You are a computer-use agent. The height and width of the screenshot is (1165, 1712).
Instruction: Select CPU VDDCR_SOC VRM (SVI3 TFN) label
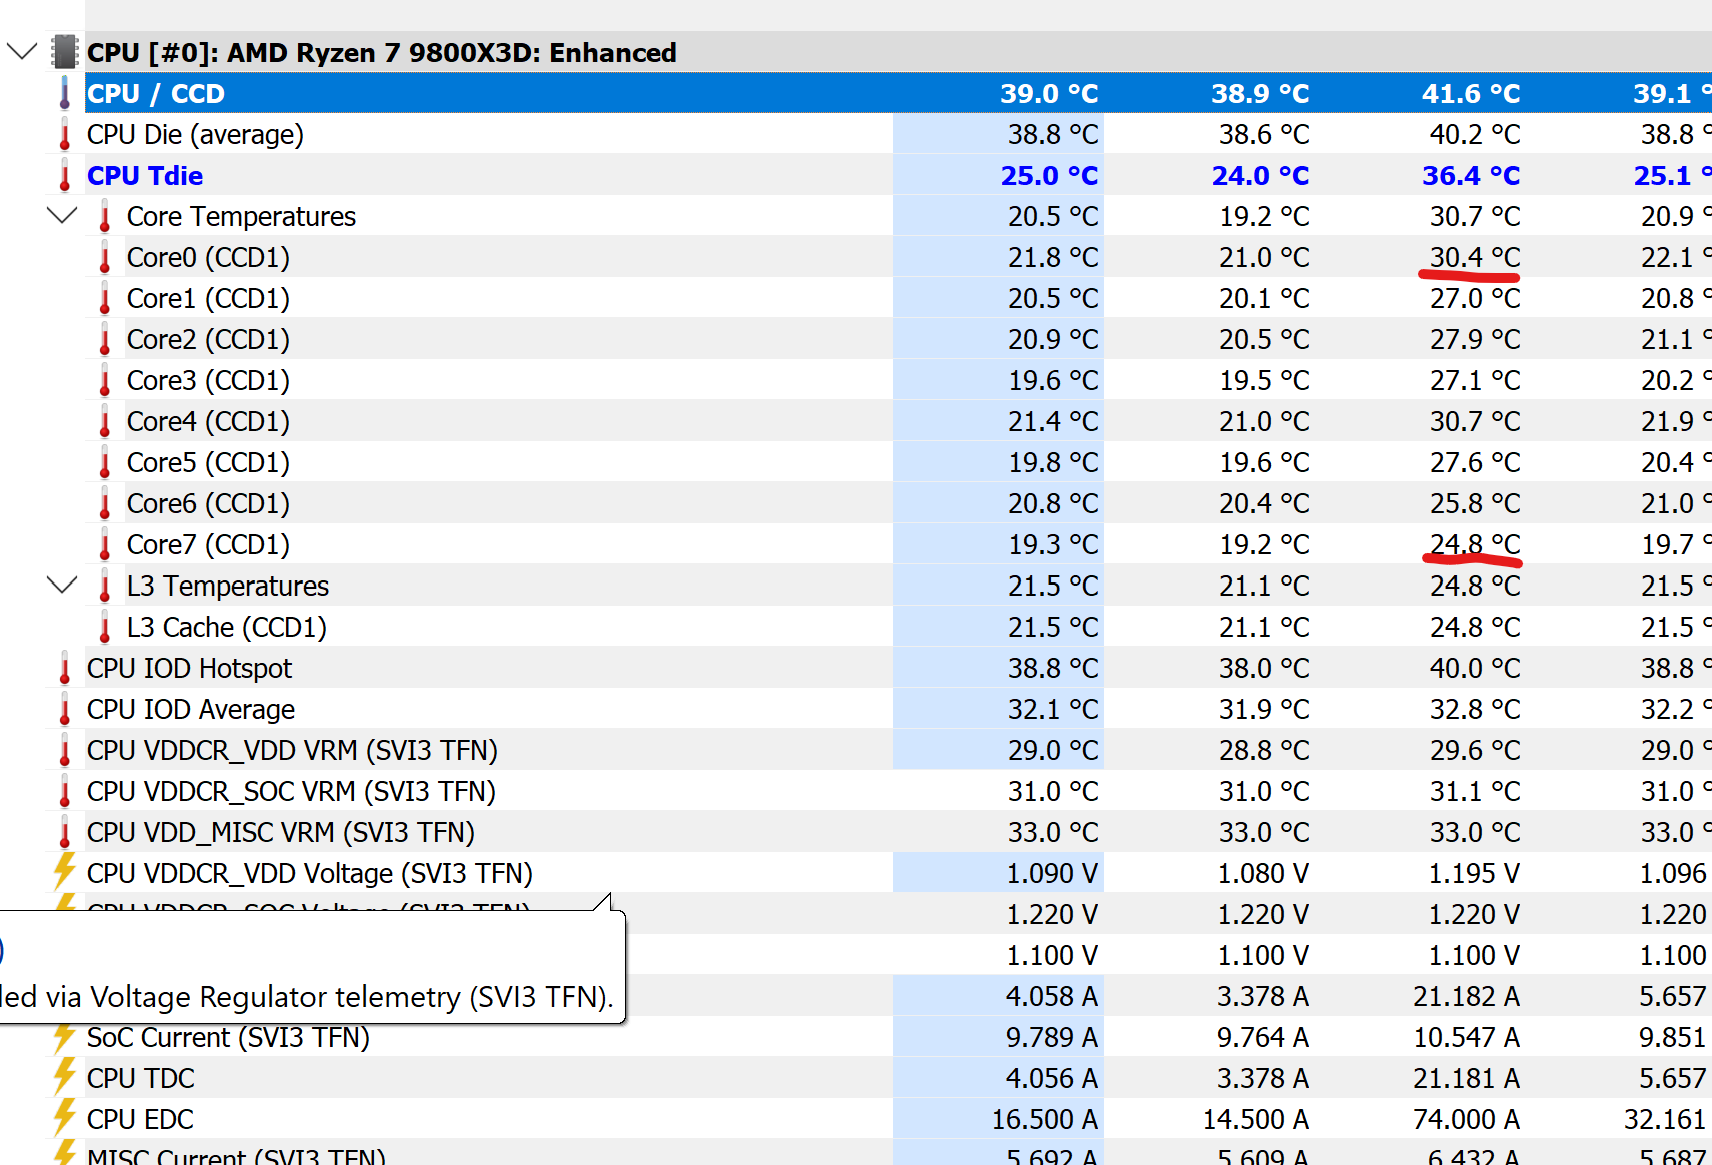pyautogui.click(x=291, y=791)
